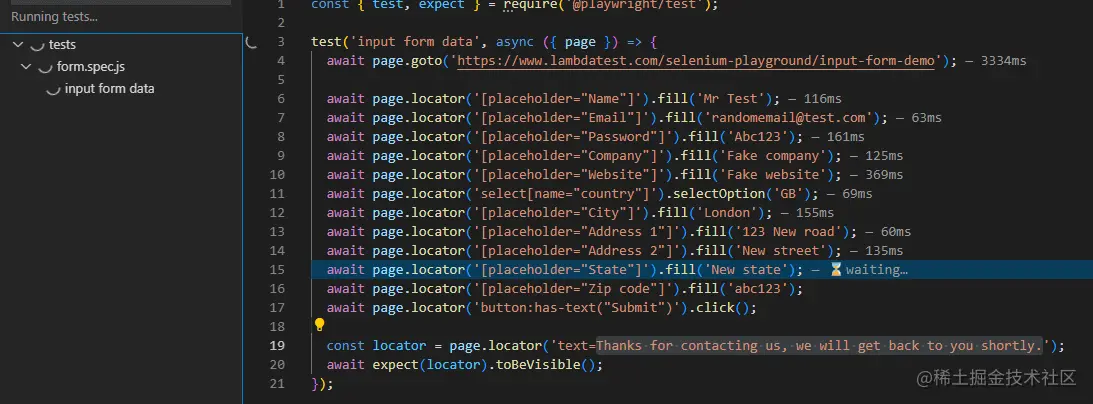Viewport: 1093px width, 404px height.
Task: Click the running-test gutter icon on line 3
Action: point(252,42)
